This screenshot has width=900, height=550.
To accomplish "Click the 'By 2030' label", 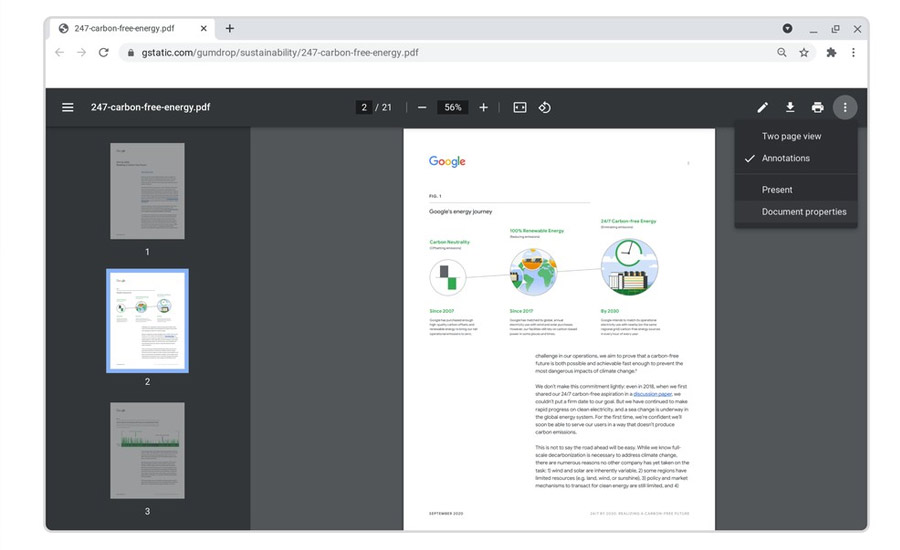I will click(610, 311).
